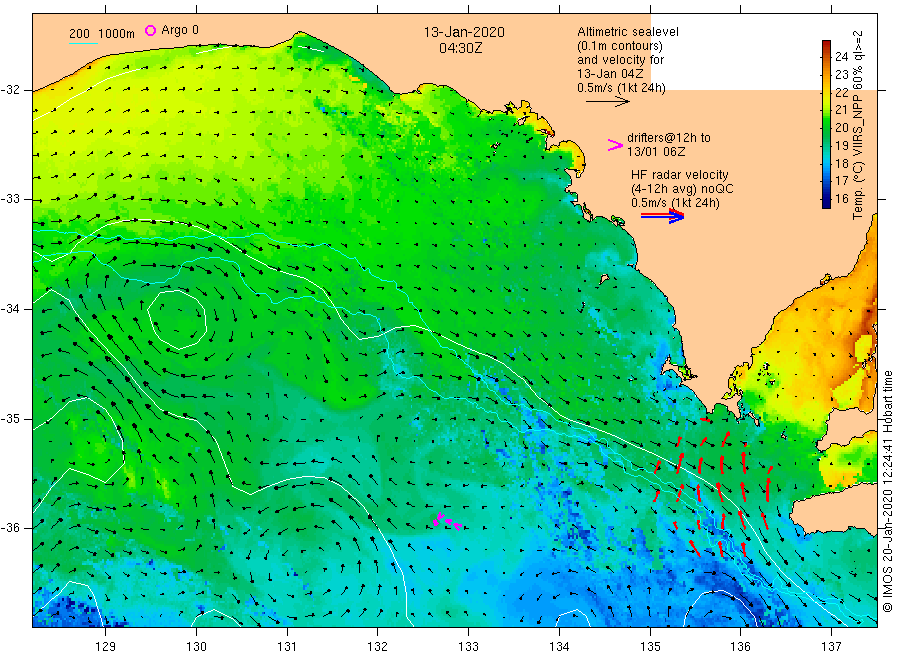Click the 'drifters@12h to' legend text
900x660 pixels.
(669, 138)
